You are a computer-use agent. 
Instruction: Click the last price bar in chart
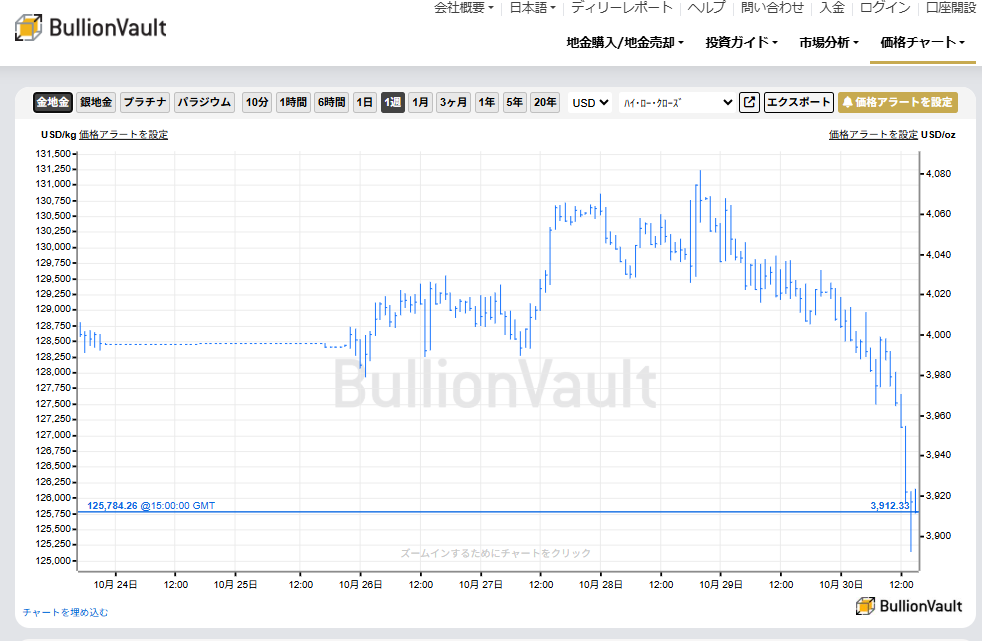(x=915, y=500)
